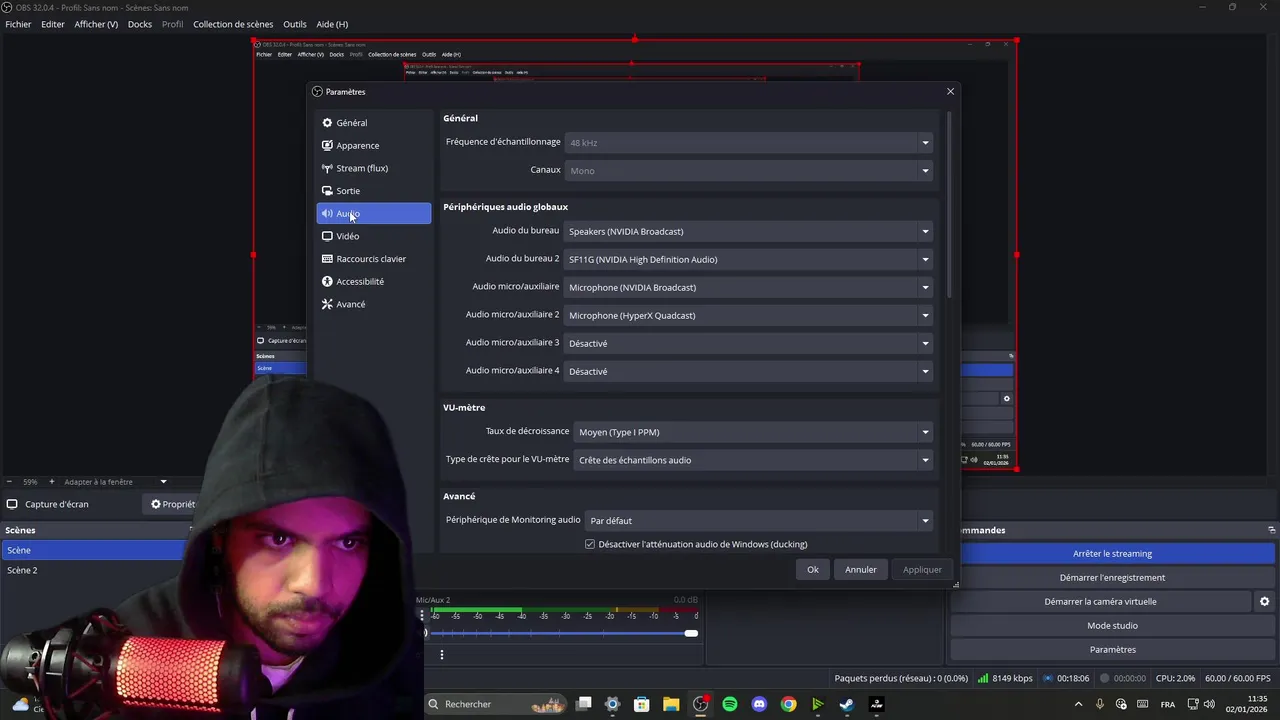
Task: Open the Canaux dropdown
Action: [x=748, y=171]
